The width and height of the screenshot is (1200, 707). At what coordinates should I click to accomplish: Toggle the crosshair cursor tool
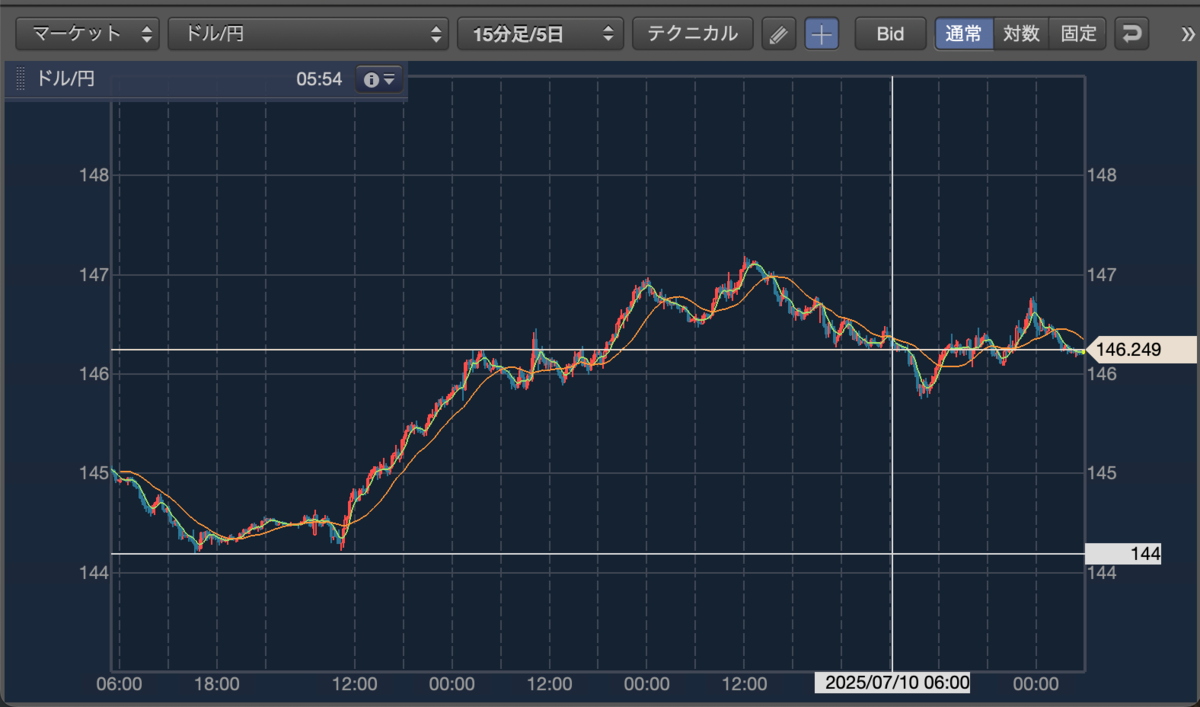[822, 34]
